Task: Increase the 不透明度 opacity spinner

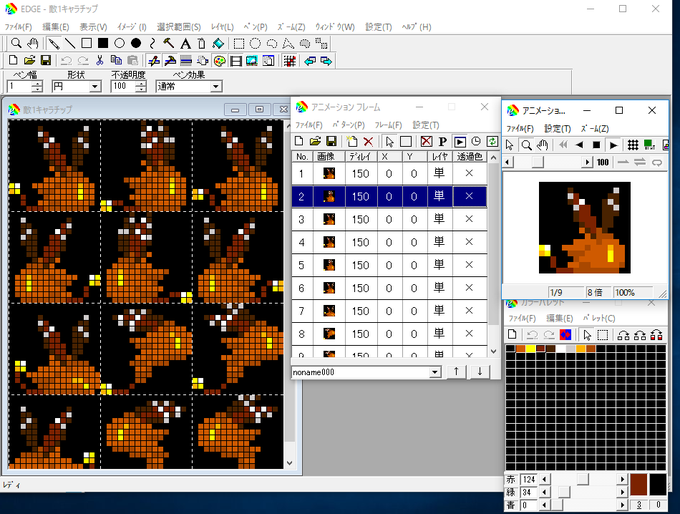Action: tap(141, 84)
